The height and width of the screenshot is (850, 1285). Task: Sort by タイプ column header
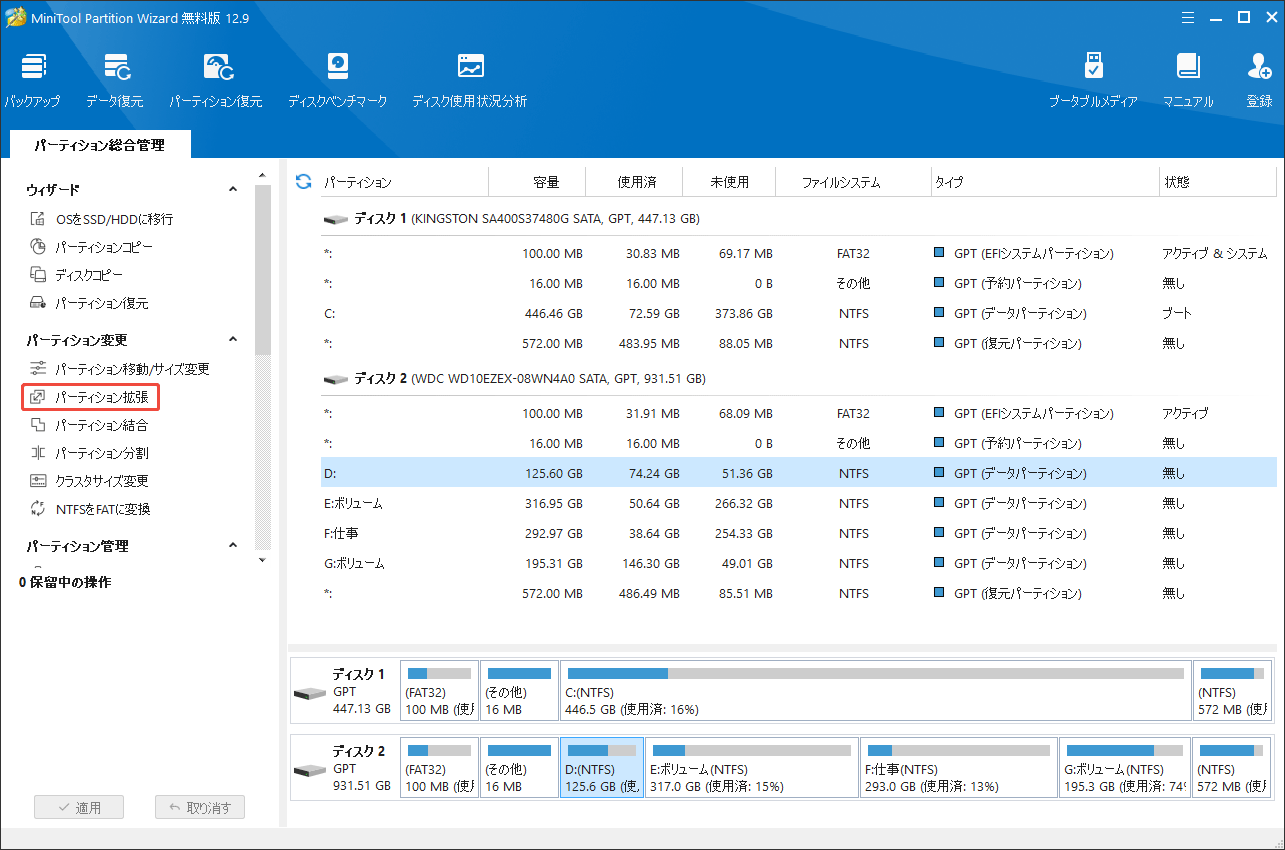tap(1044, 182)
